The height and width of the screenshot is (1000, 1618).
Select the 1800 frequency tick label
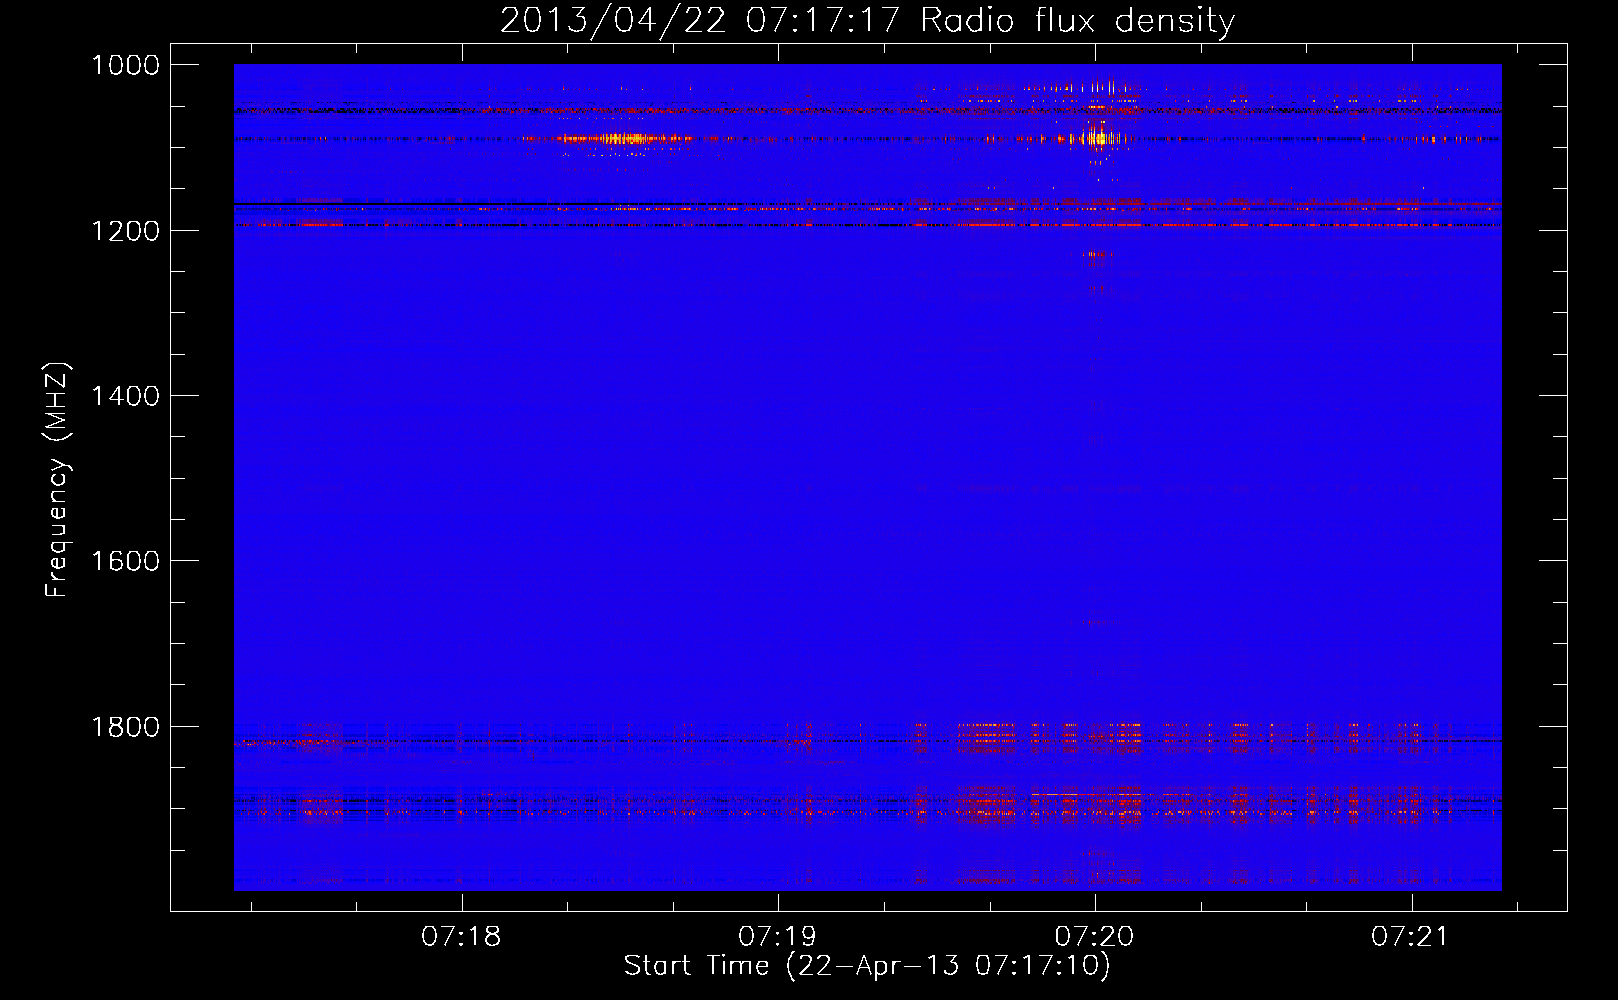125,727
